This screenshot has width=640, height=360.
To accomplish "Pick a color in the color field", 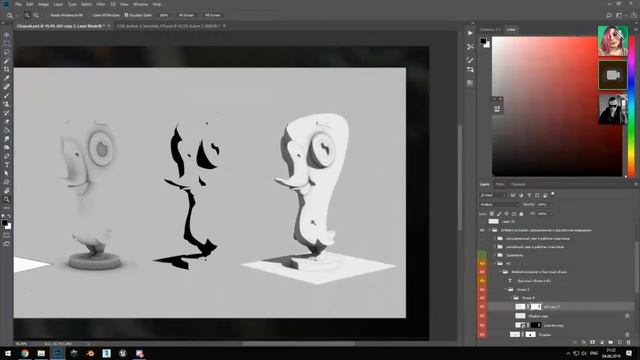I will (557, 106).
